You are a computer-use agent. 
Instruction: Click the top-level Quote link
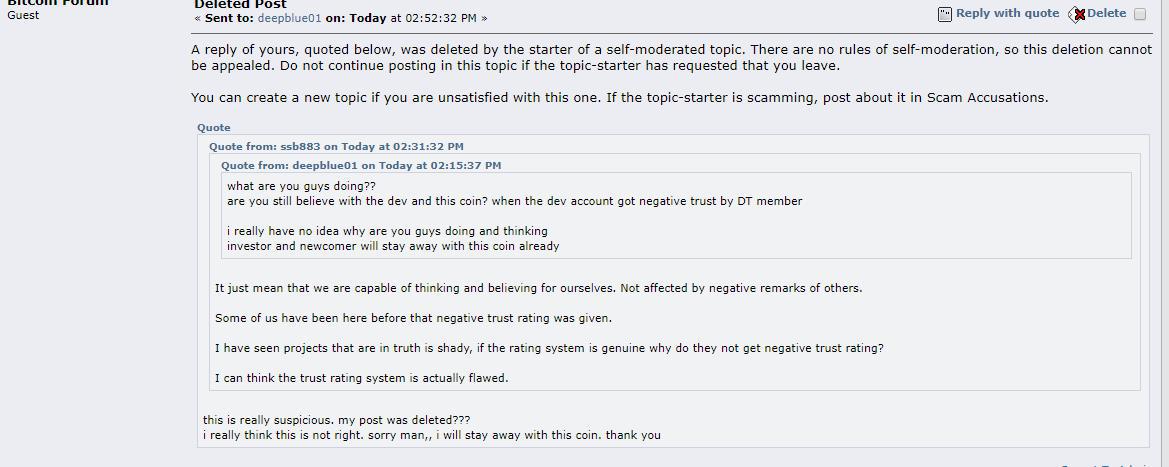[214, 128]
